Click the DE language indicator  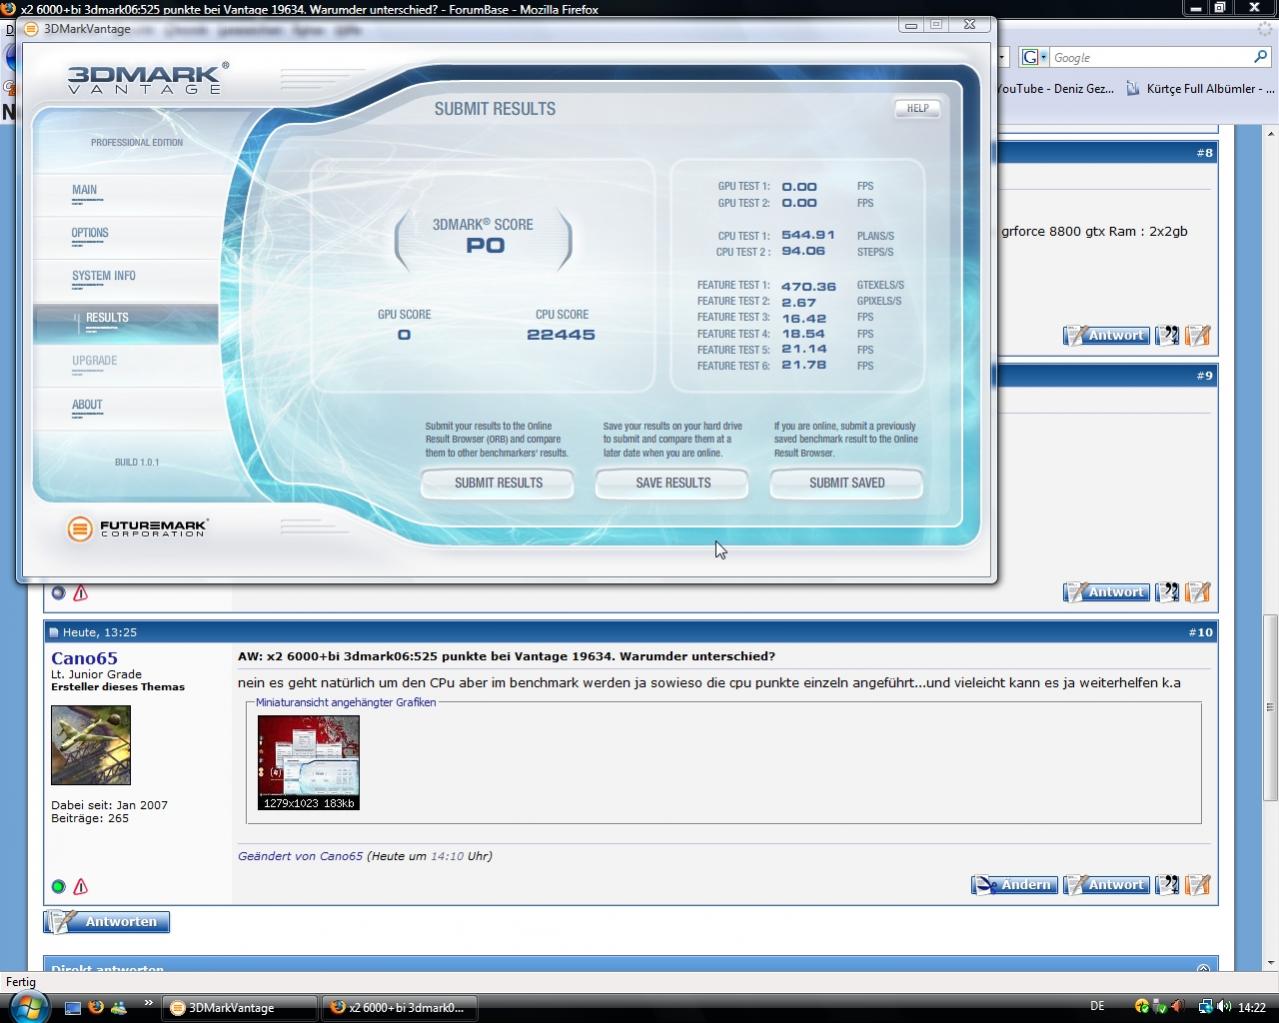pyautogui.click(x=1097, y=1006)
